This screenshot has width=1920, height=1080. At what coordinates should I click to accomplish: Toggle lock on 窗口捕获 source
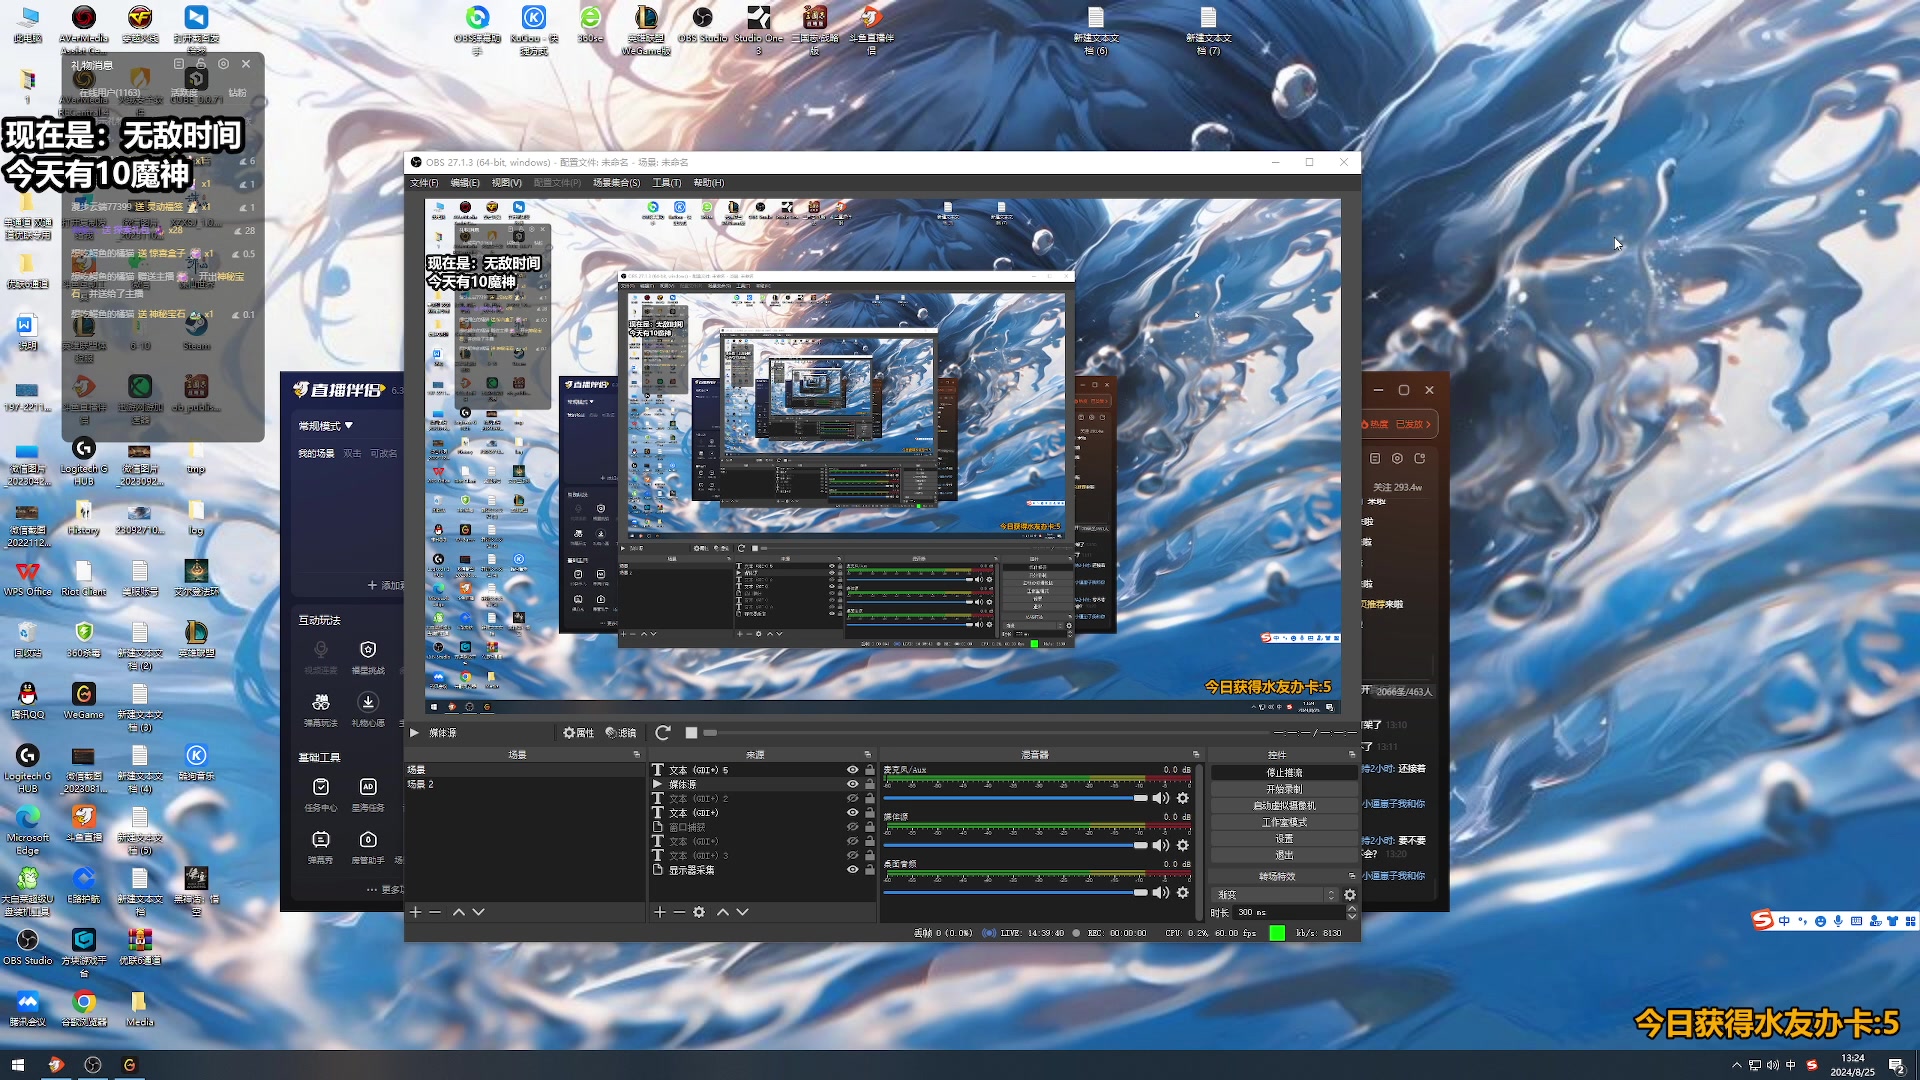(870, 827)
